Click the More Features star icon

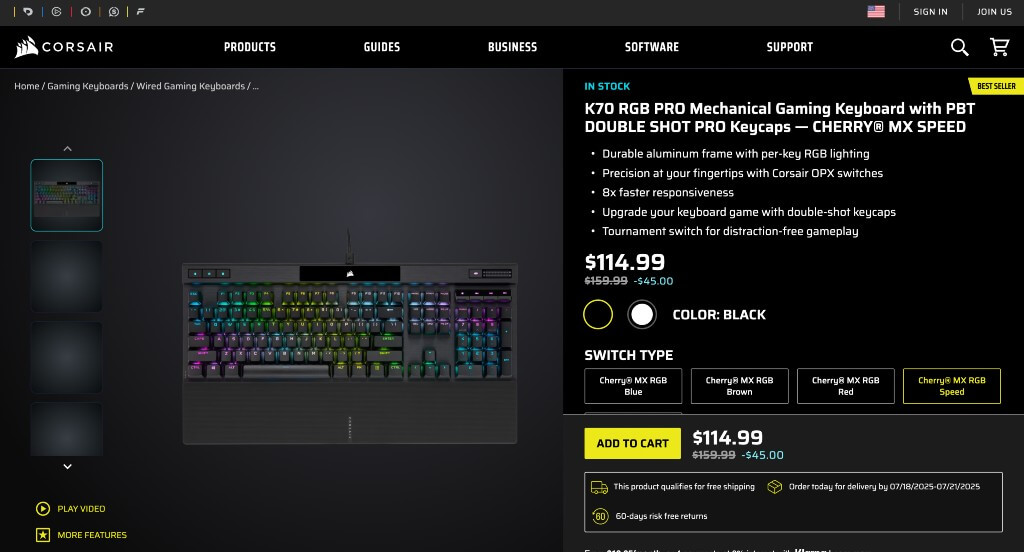[x=43, y=535]
